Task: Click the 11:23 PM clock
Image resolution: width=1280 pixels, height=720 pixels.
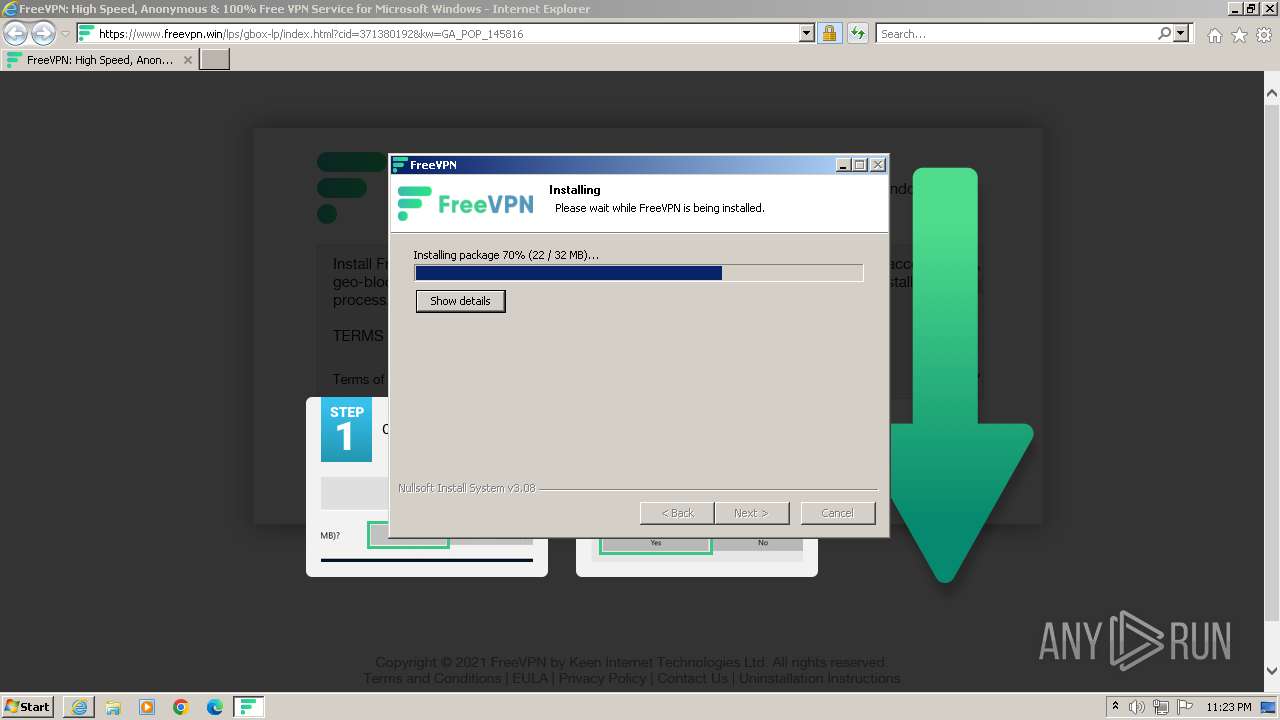Action: pos(1229,707)
